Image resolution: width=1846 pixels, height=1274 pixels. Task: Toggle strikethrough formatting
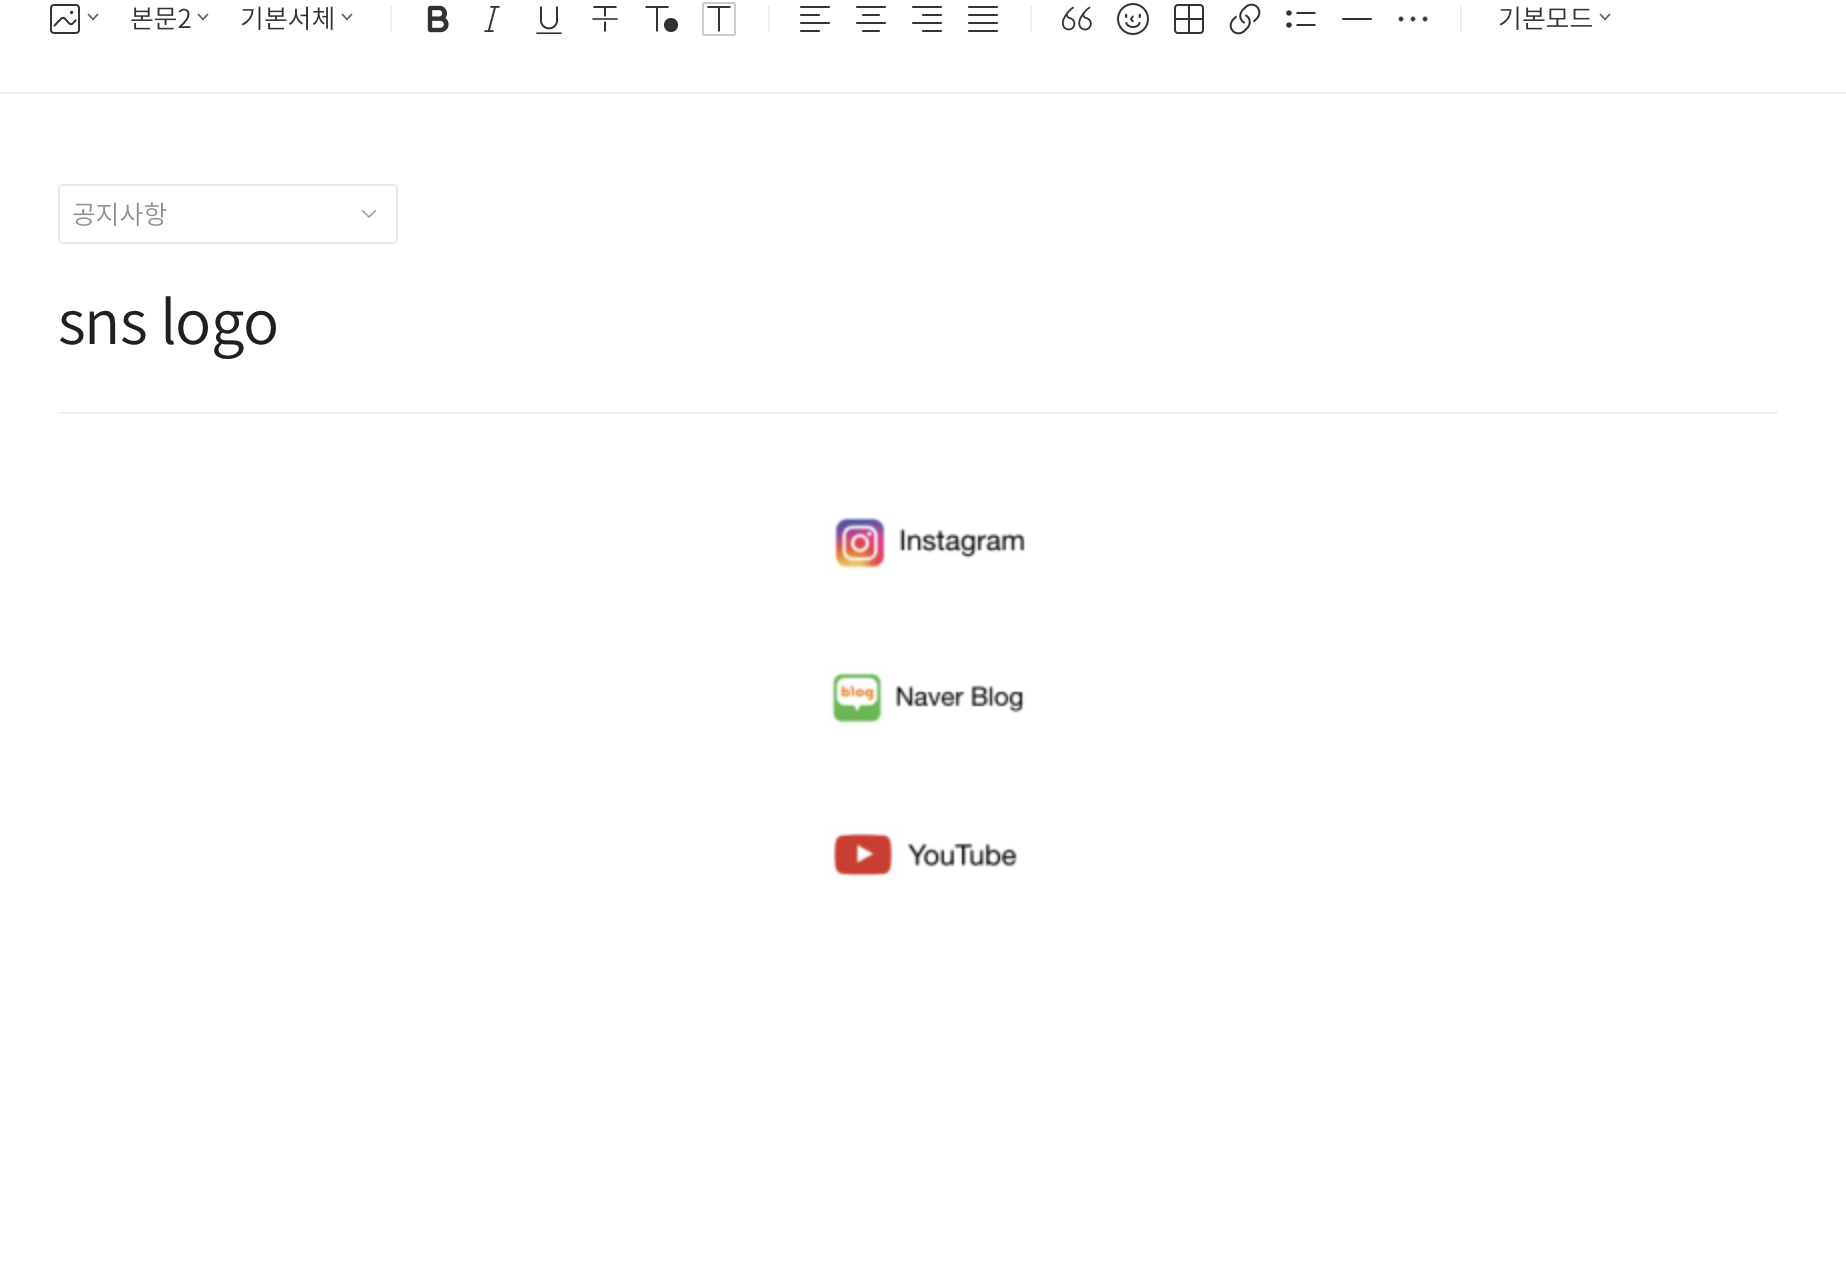[605, 19]
